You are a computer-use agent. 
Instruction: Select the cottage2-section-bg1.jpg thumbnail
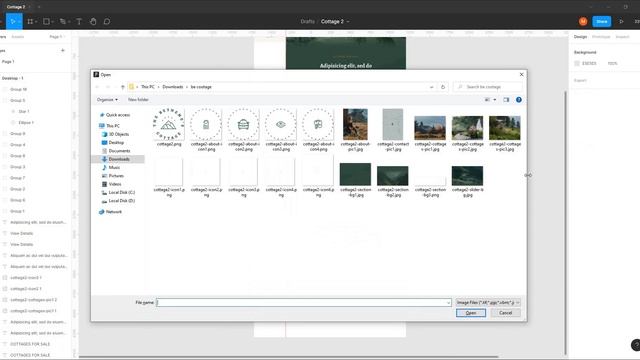(x=355, y=174)
